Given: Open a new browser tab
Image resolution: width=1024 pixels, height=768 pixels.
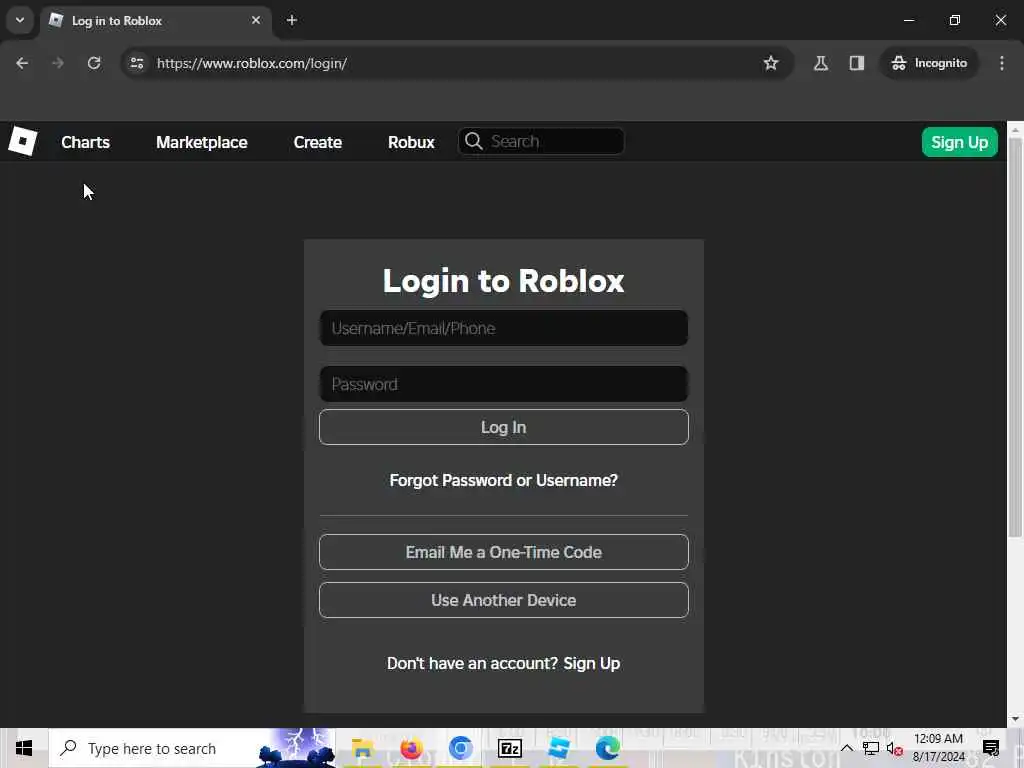Looking at the screenshot, I should [x=292, y=20].
